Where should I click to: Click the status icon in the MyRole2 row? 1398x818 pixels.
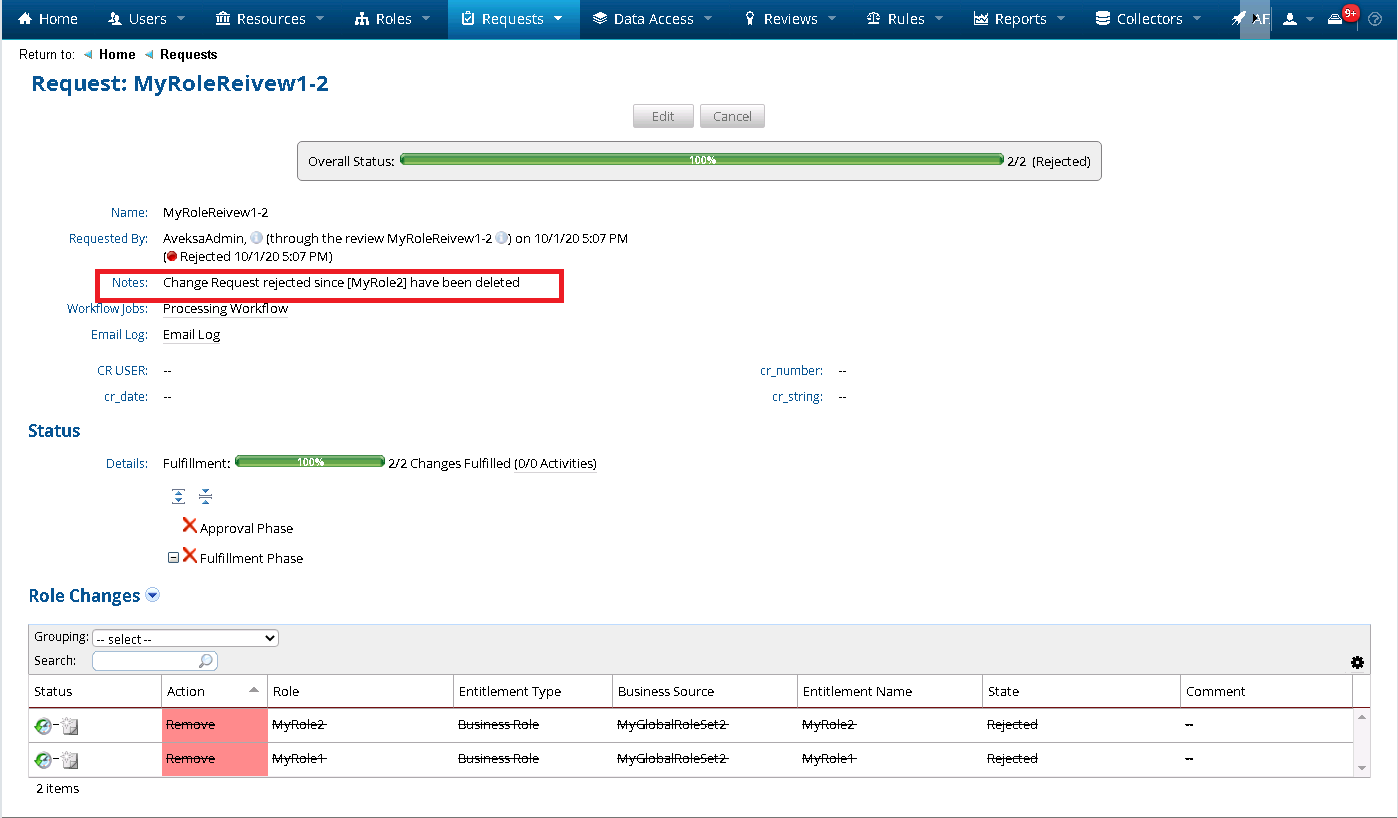pos(43,727)
